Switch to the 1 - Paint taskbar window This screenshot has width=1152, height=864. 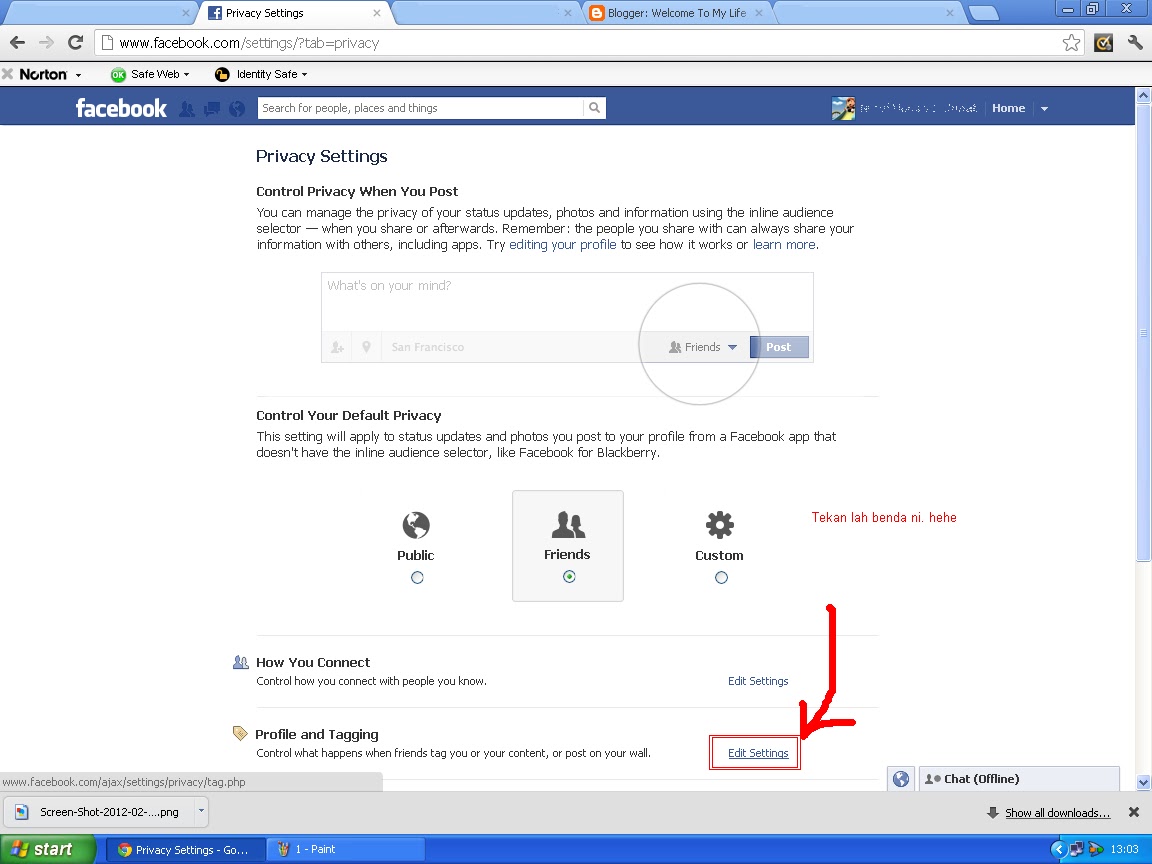(x=345, y=849)
